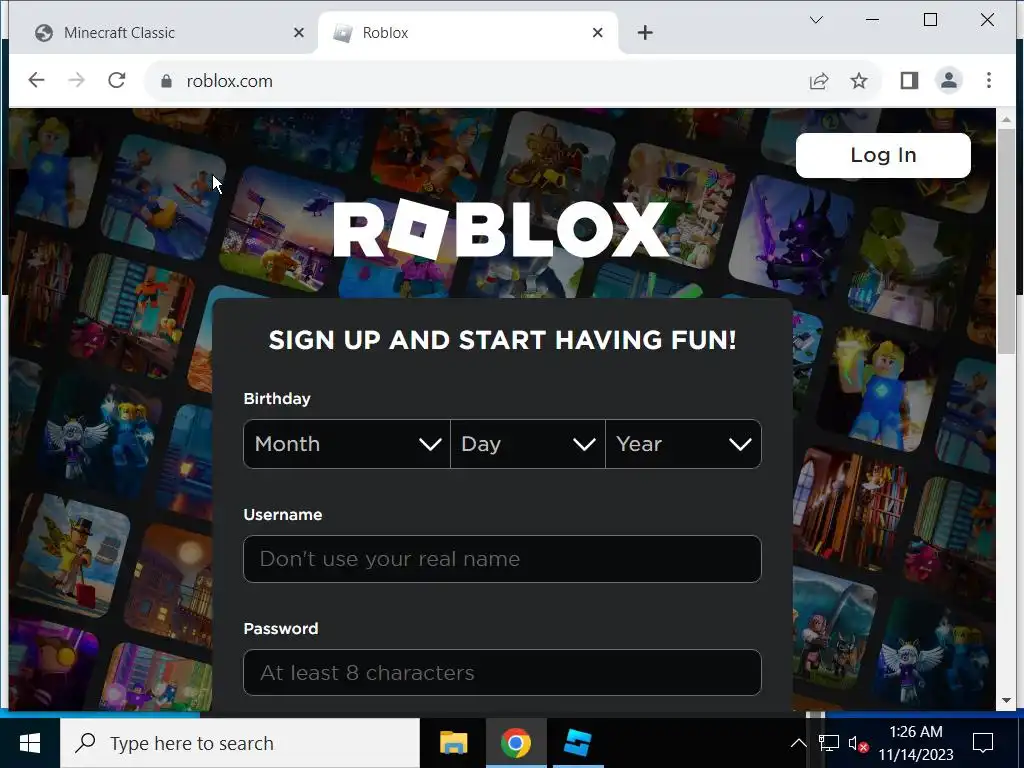Close the Roblox tab

[597, 33]
